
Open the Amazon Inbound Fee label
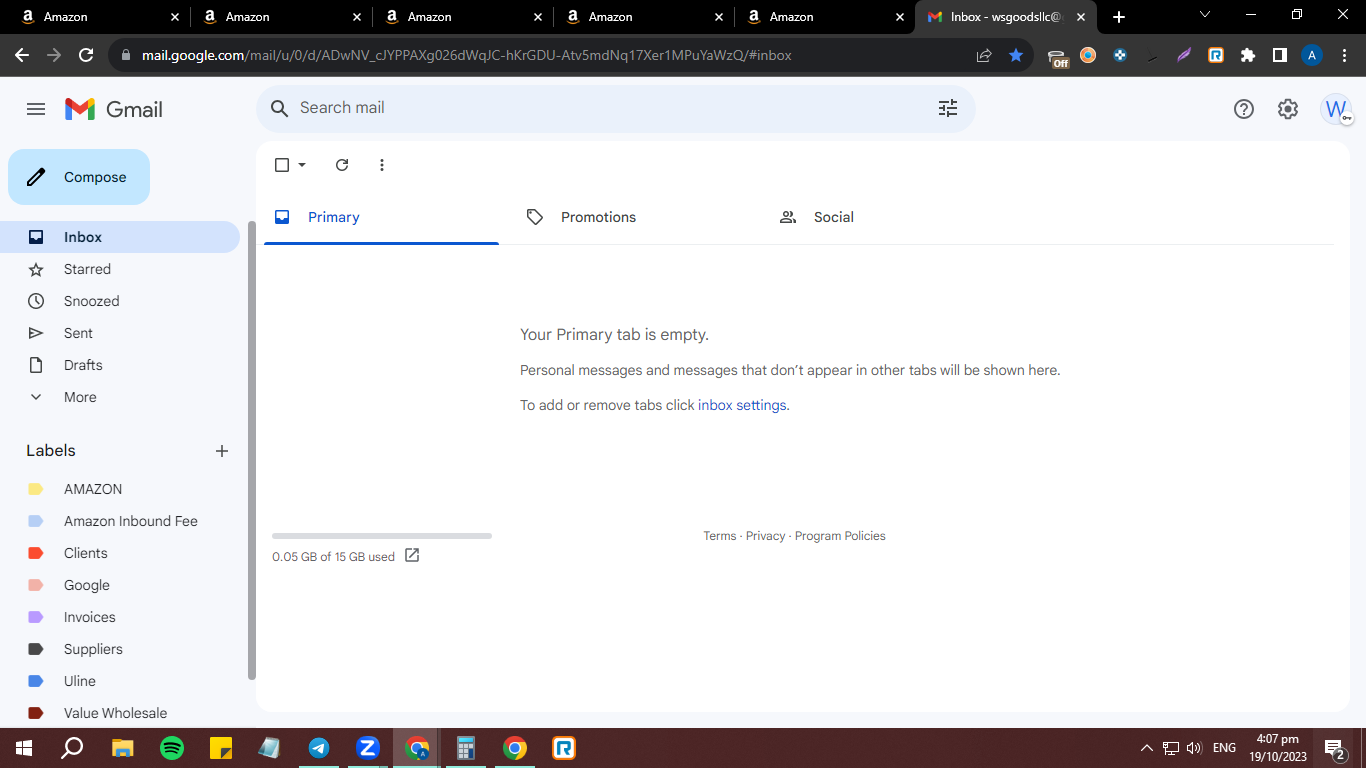tap(120, 521)
